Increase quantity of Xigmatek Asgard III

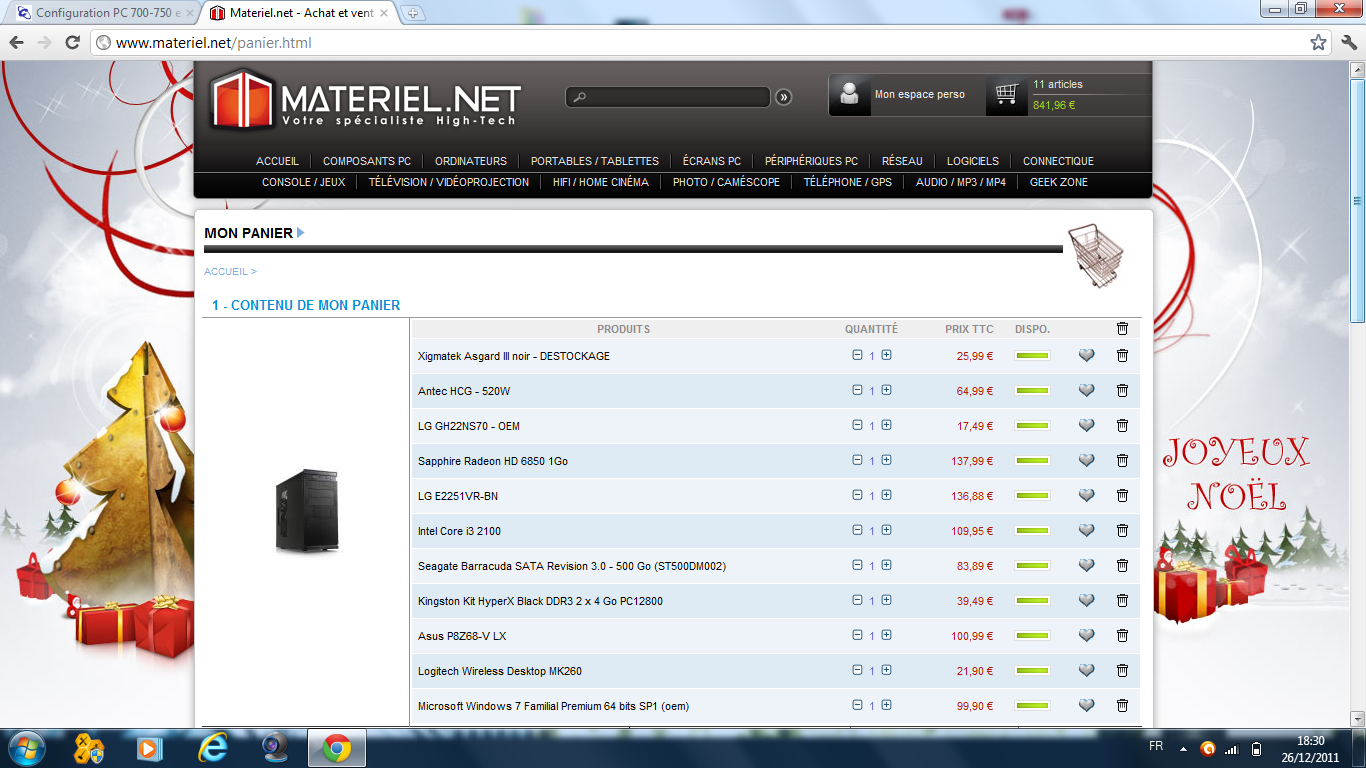886,355
